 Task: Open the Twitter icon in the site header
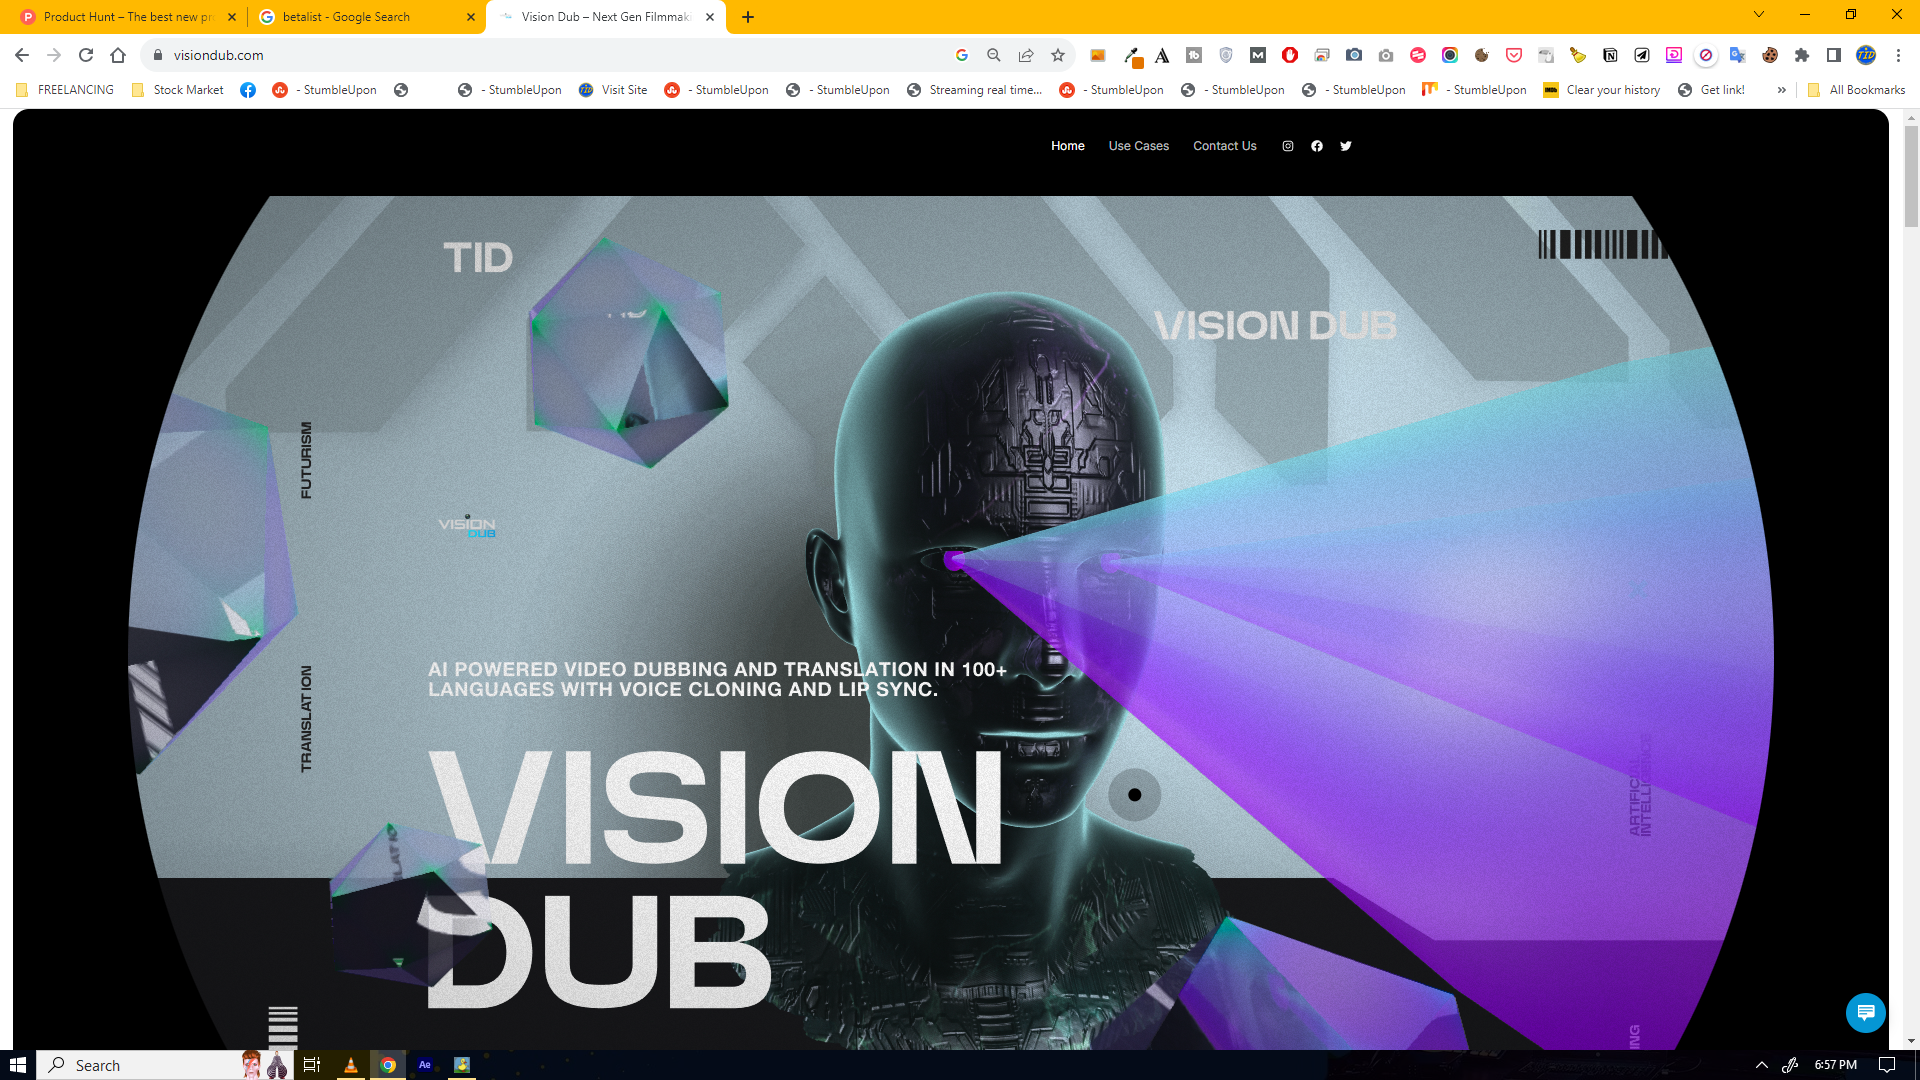[x=1346, y=146]
